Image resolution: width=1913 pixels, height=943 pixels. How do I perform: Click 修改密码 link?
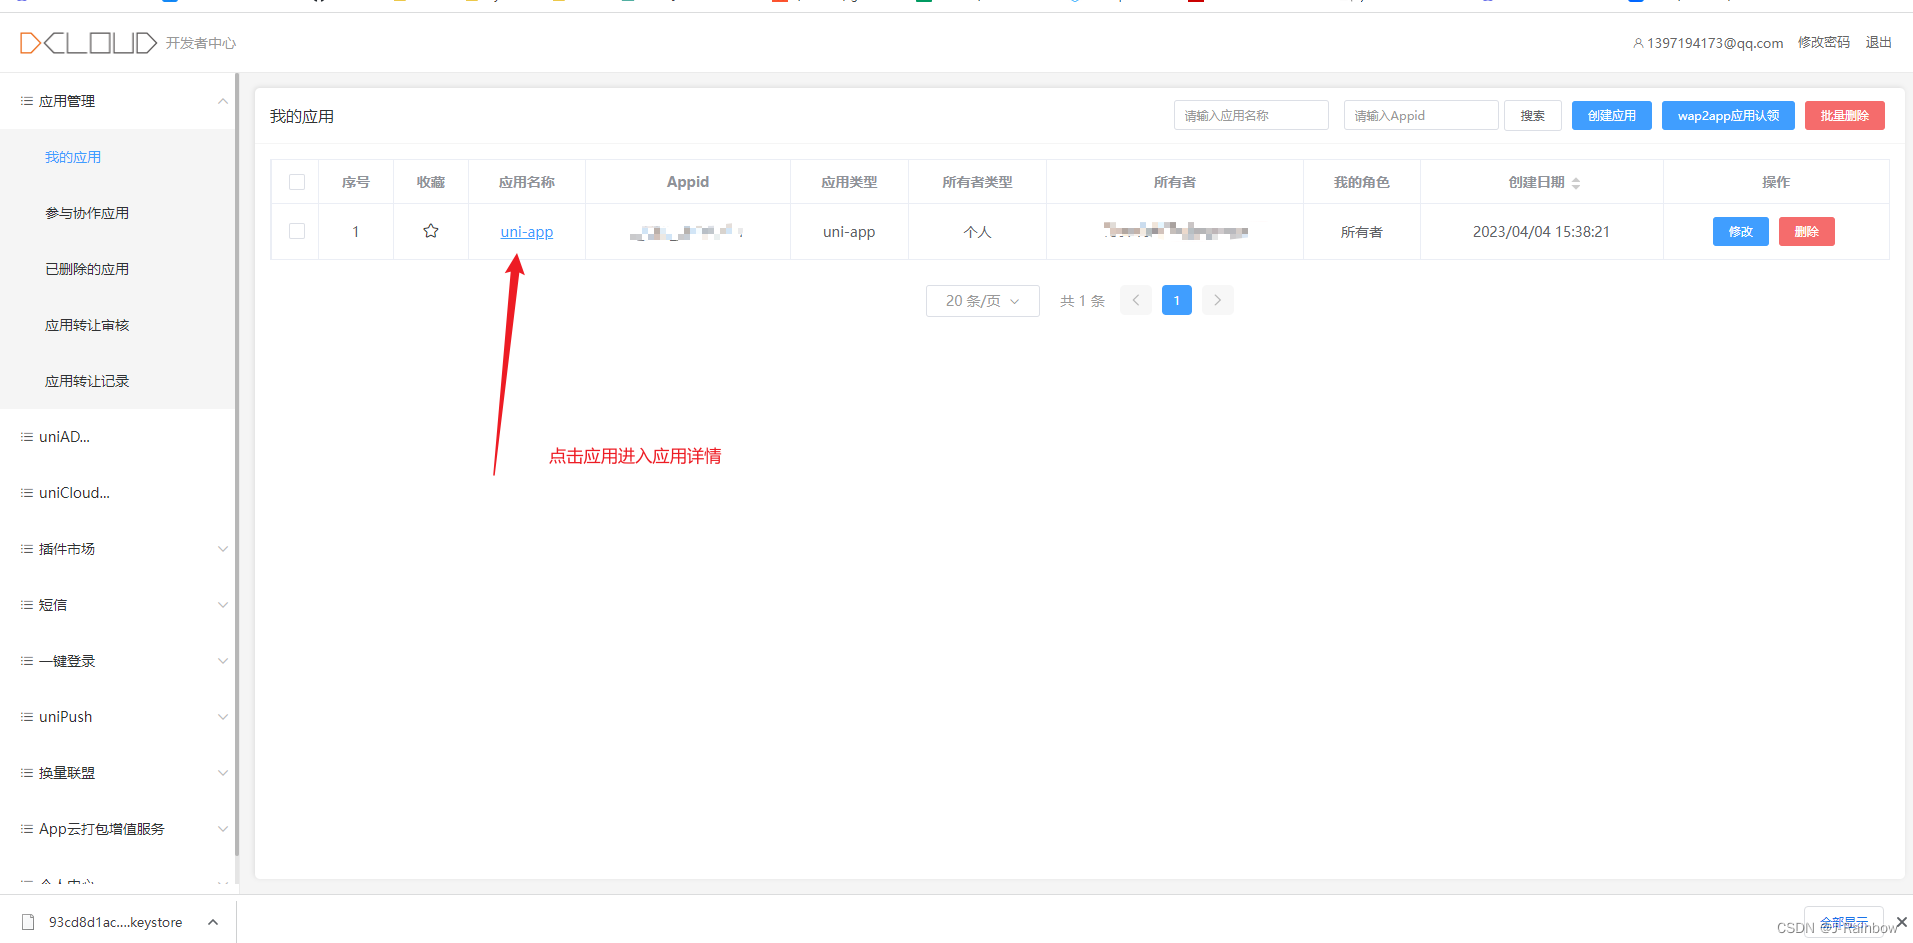point(1824,42)
